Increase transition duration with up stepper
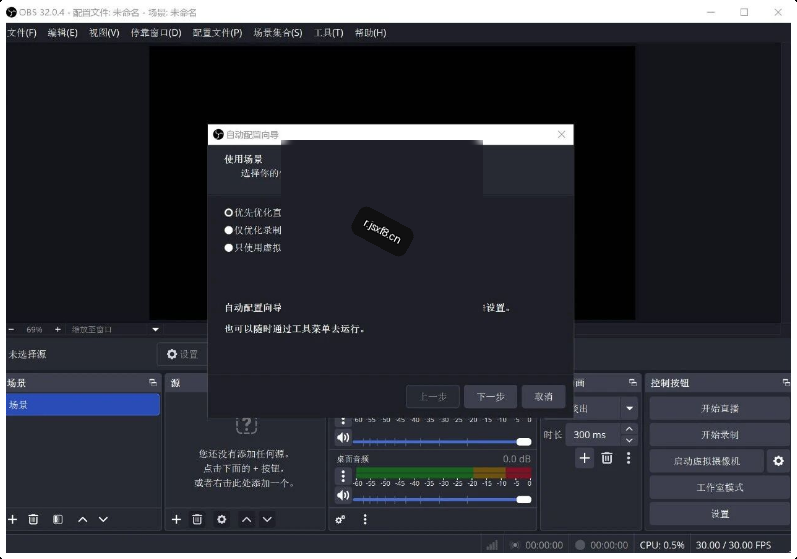797x559 pixels. (x=629, y=429)
